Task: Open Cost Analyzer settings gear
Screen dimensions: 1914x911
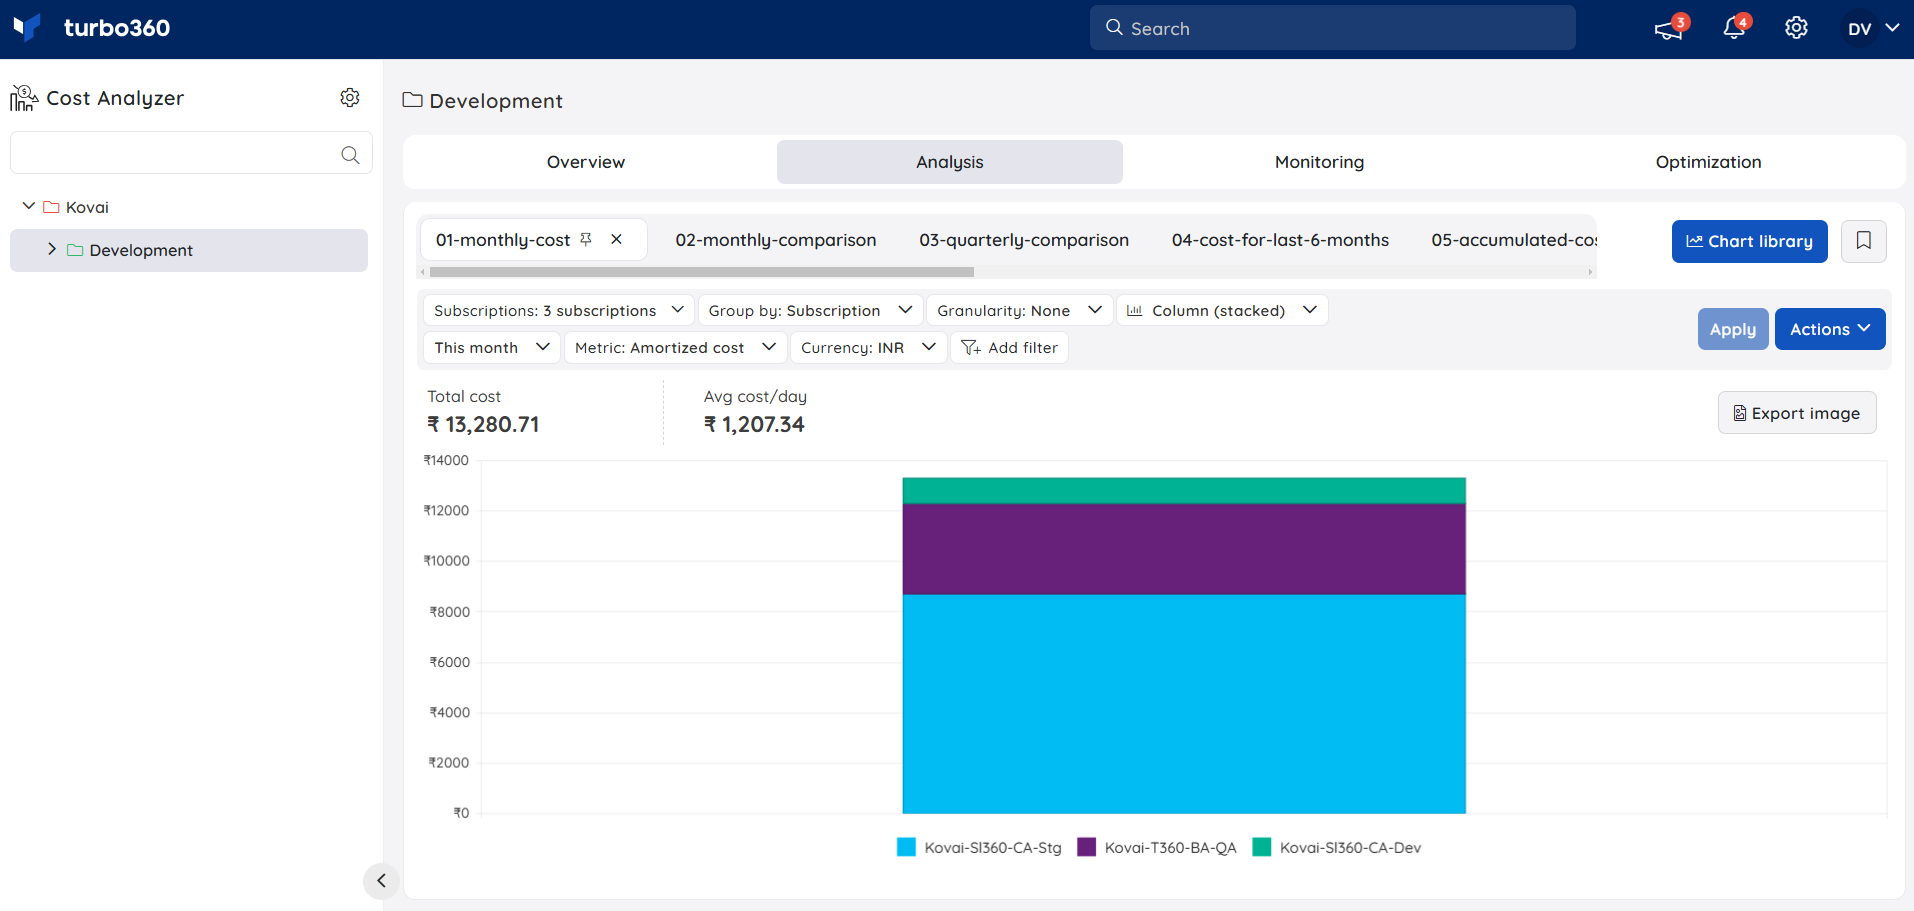Action: point(349,97)
